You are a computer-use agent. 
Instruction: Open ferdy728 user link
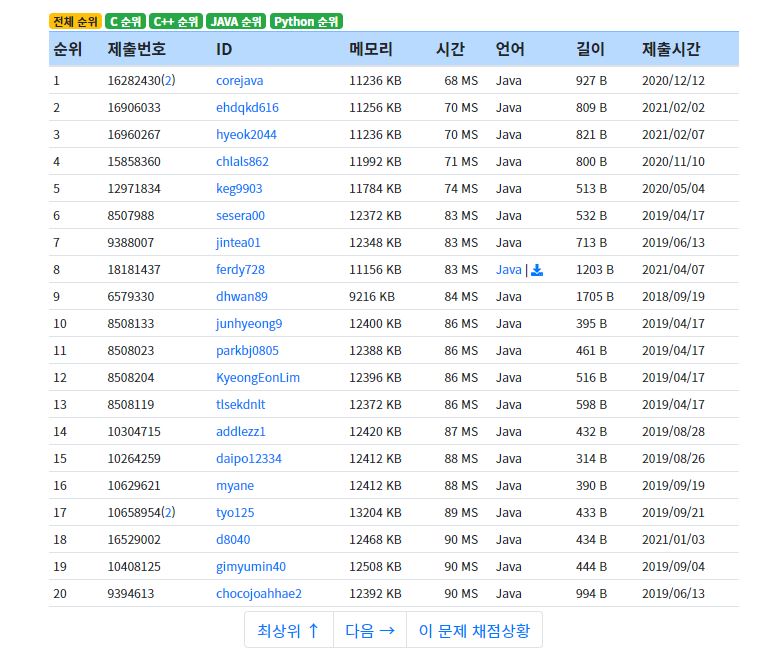point(241,270)
